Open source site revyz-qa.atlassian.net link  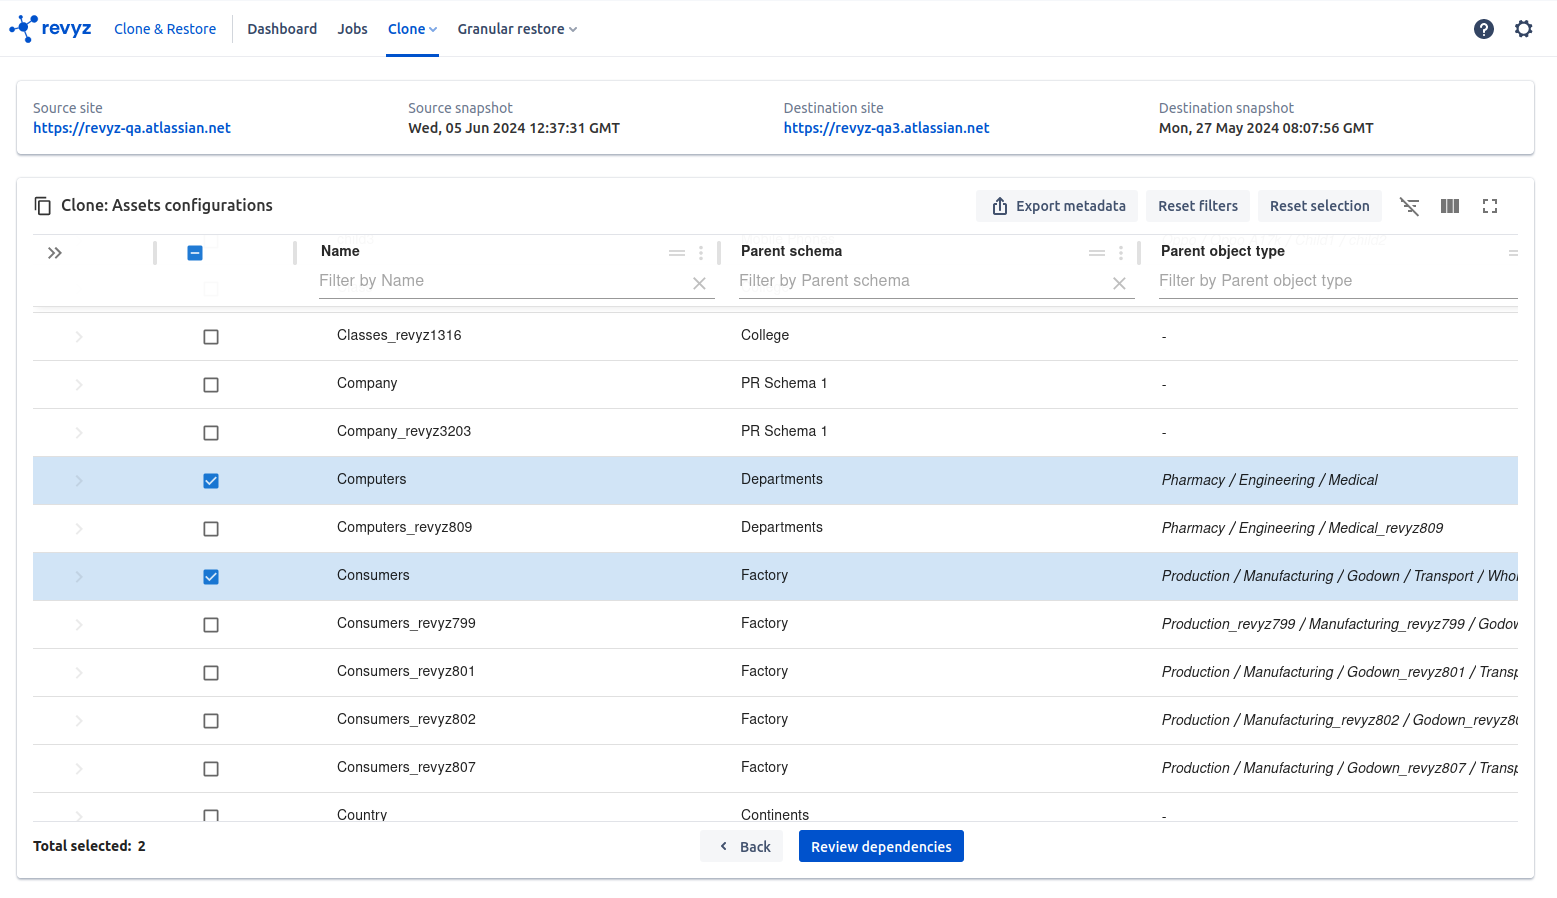click(132, 128)
